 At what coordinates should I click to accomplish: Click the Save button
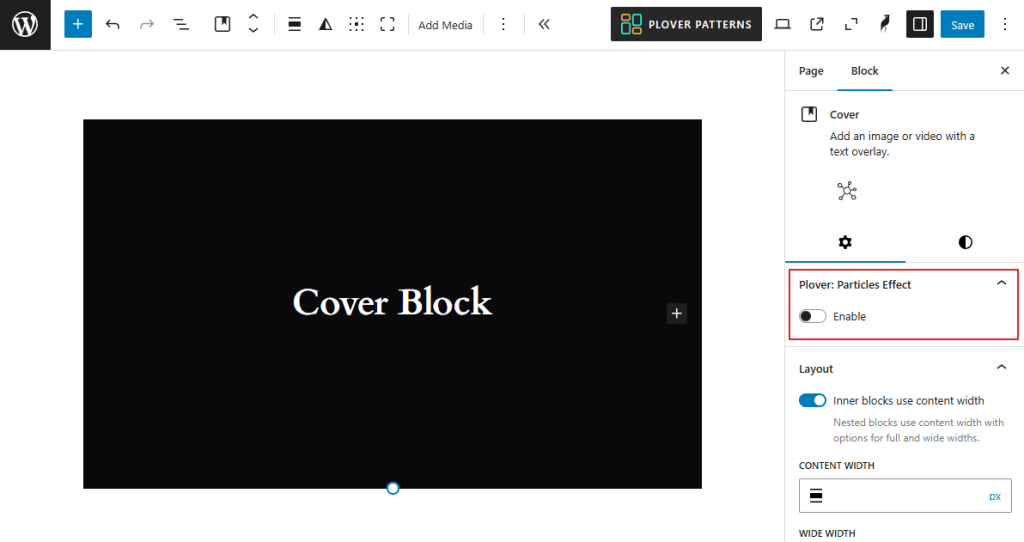point(962,24)
